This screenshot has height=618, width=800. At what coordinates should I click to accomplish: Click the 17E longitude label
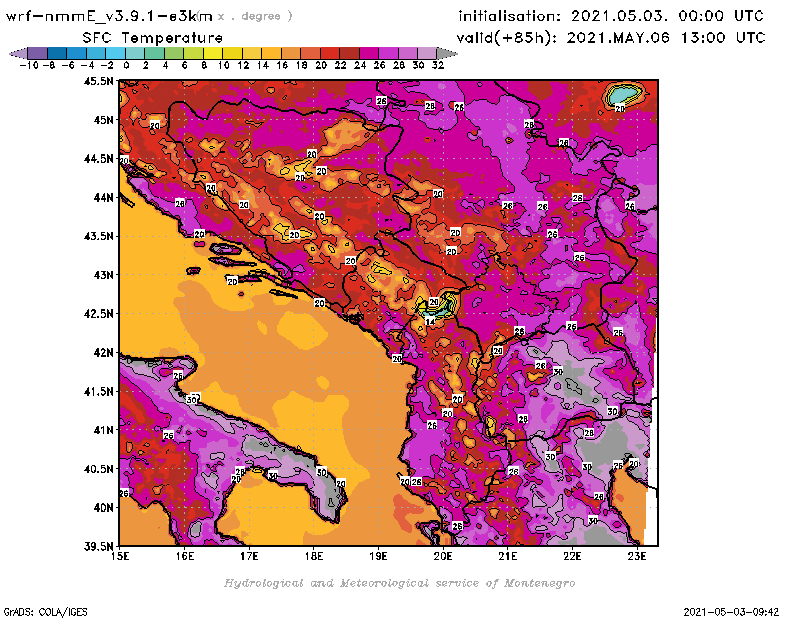(x=249, y=556)
